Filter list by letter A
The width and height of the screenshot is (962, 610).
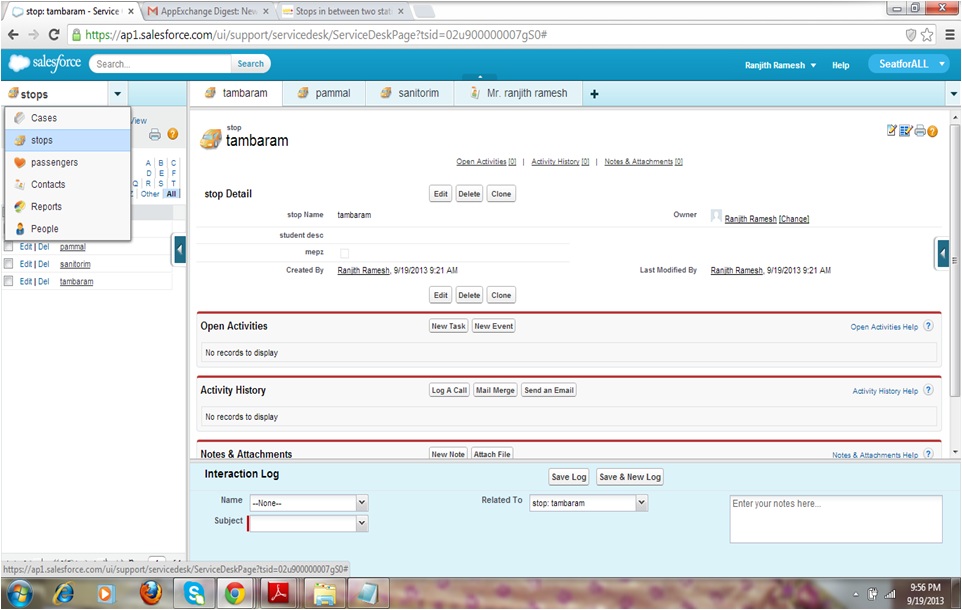tap(148, 163)
